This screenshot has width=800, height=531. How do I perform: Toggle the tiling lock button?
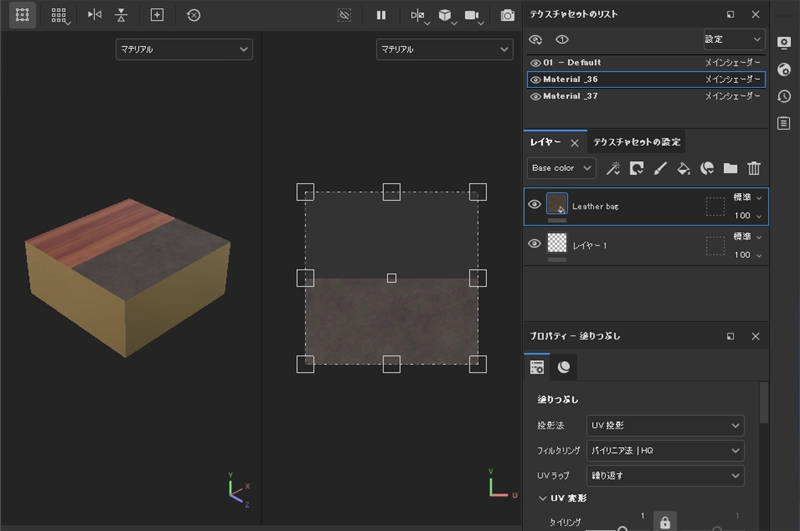pos(665,522)
